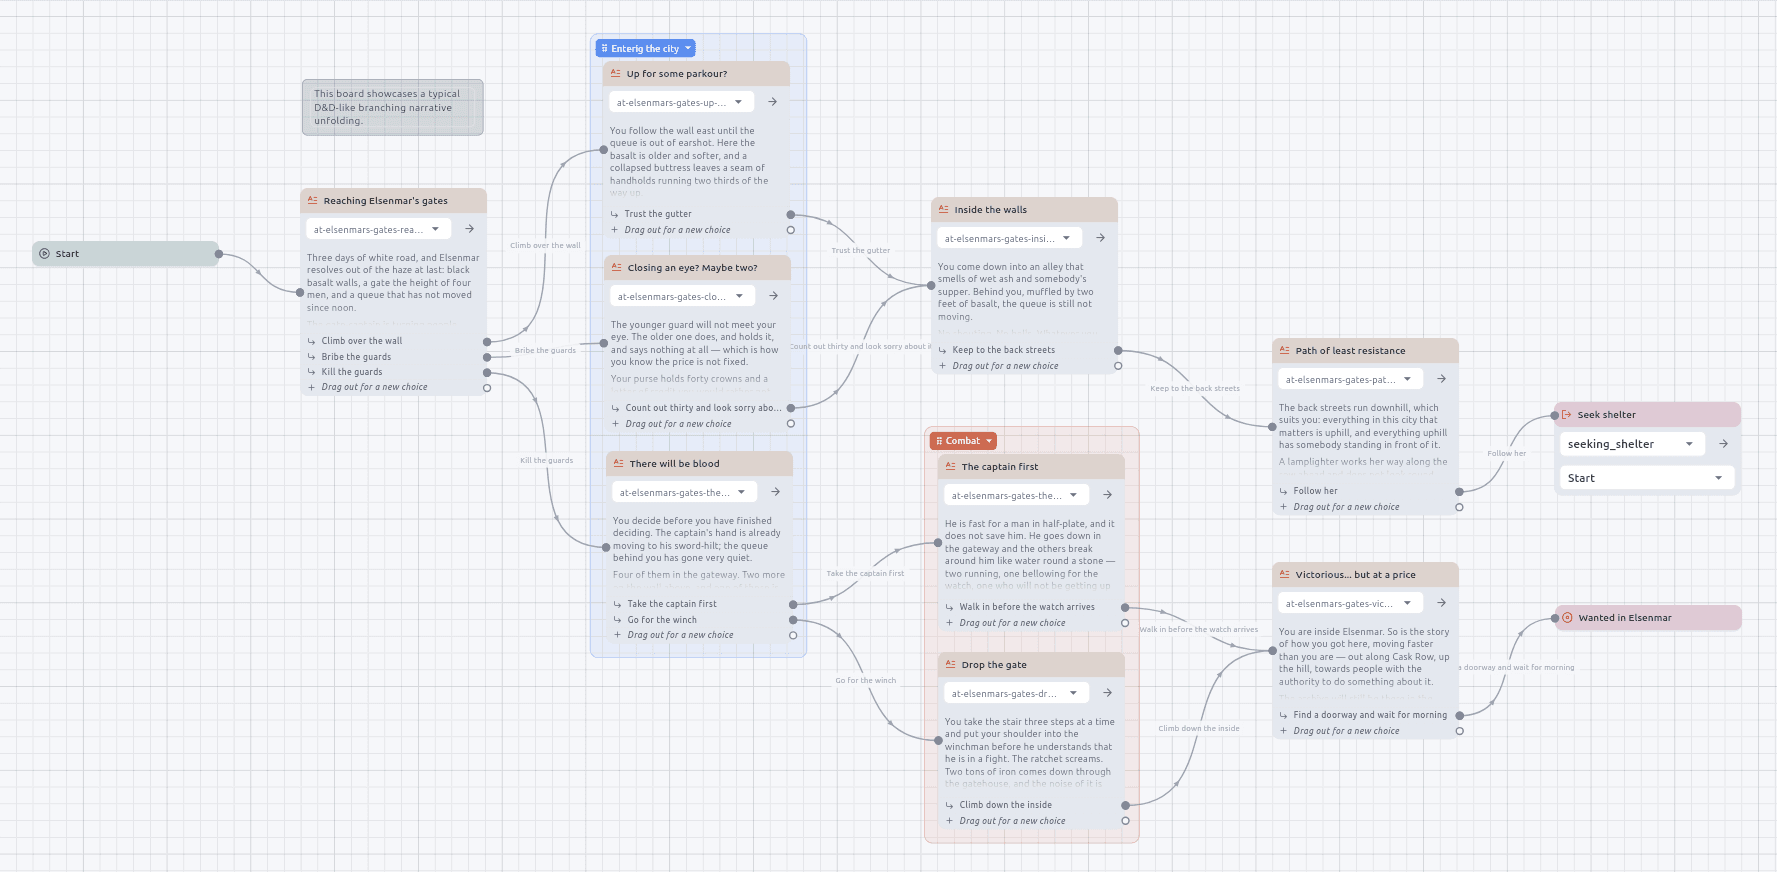Click the Wanted in Elsenmar end icon
Viewport: 1777px width, 872px height.
tap(1568, 618)
